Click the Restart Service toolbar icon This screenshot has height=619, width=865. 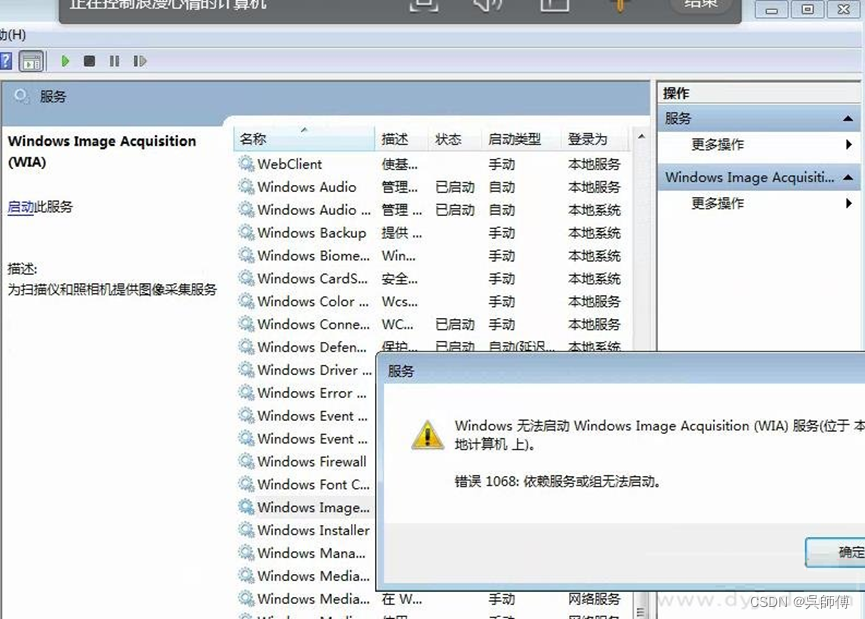(140, 61)
